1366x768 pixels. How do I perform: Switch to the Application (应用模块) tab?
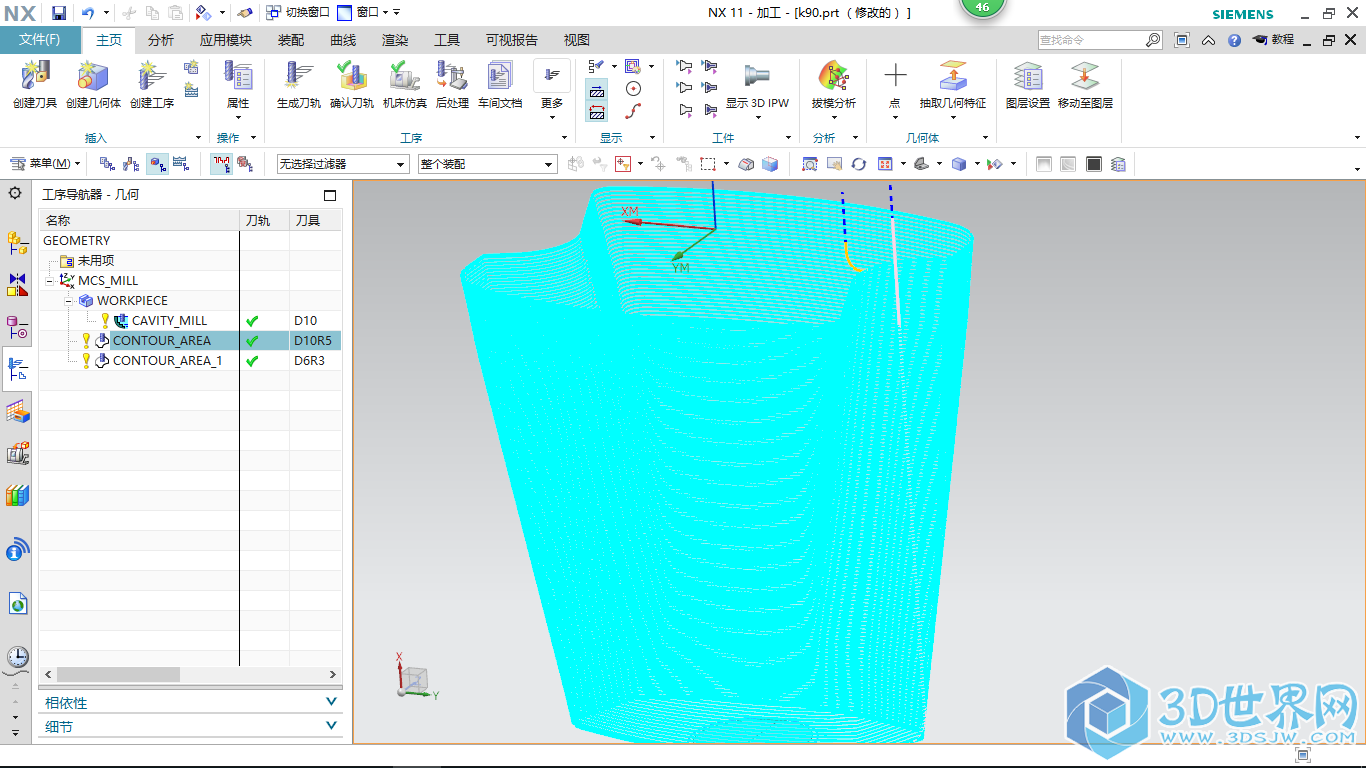coord(225,40)
